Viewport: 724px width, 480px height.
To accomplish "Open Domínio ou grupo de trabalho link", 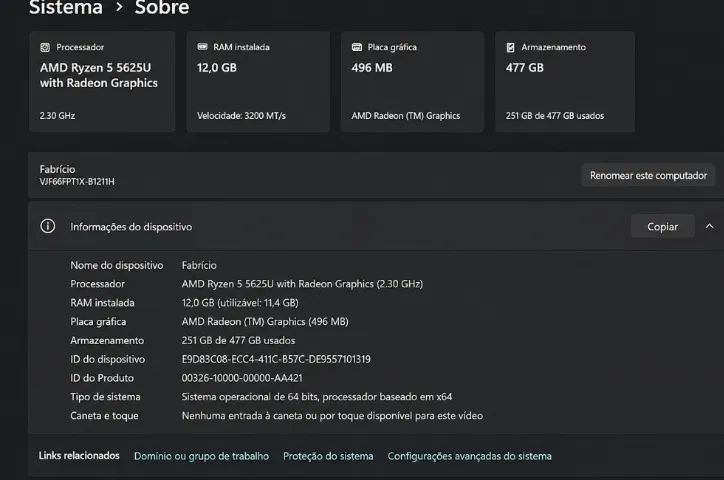I will pyautogui.click(x=201, y=456).
